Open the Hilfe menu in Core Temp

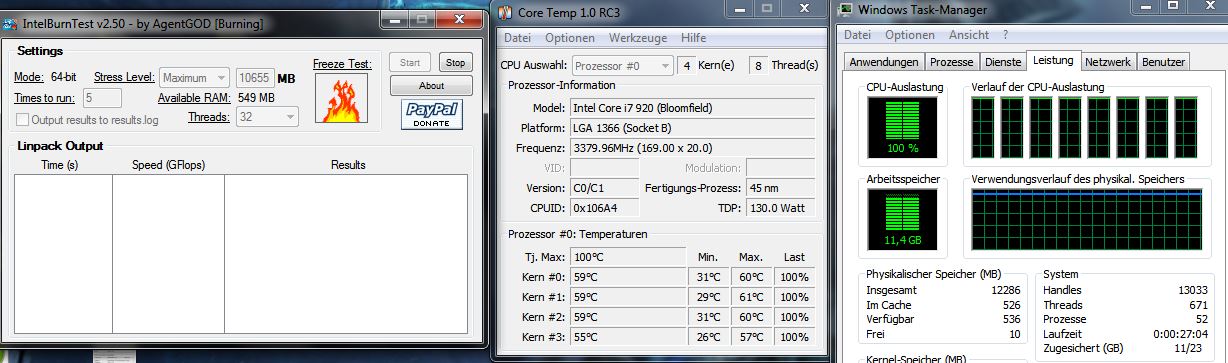coord(693,38)
